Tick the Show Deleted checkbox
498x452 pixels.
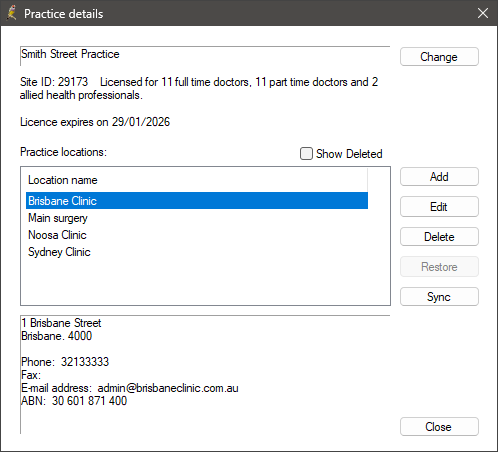306,154
